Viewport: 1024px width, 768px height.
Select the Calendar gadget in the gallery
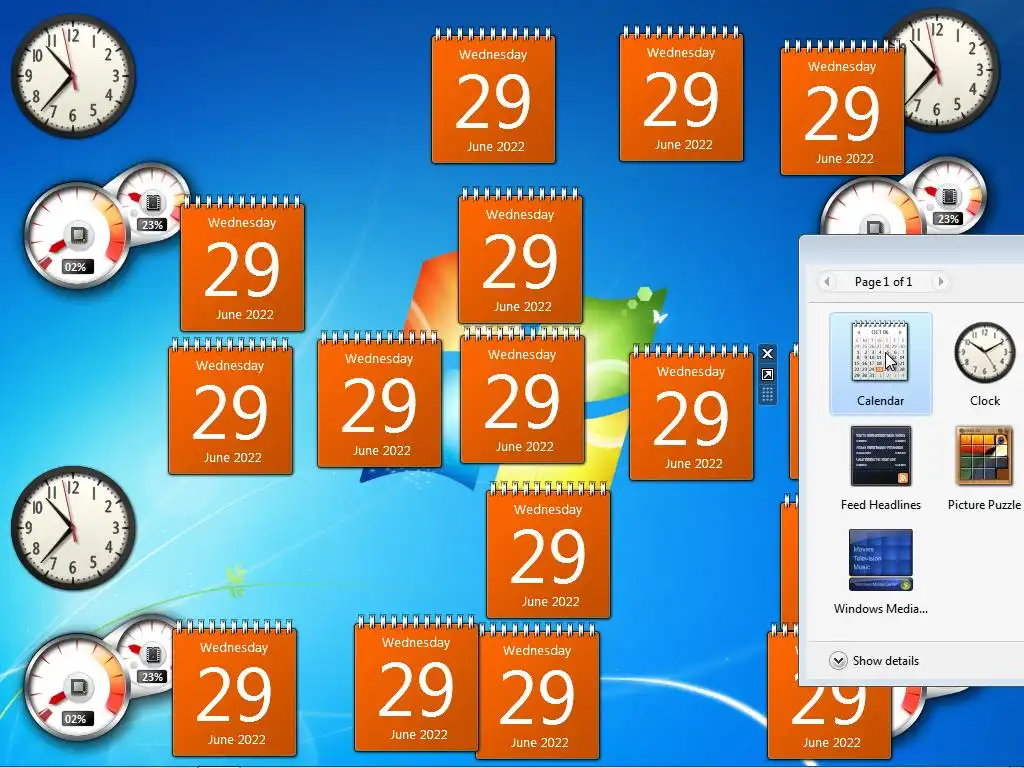pyautogui.click(x=880, y=363)
